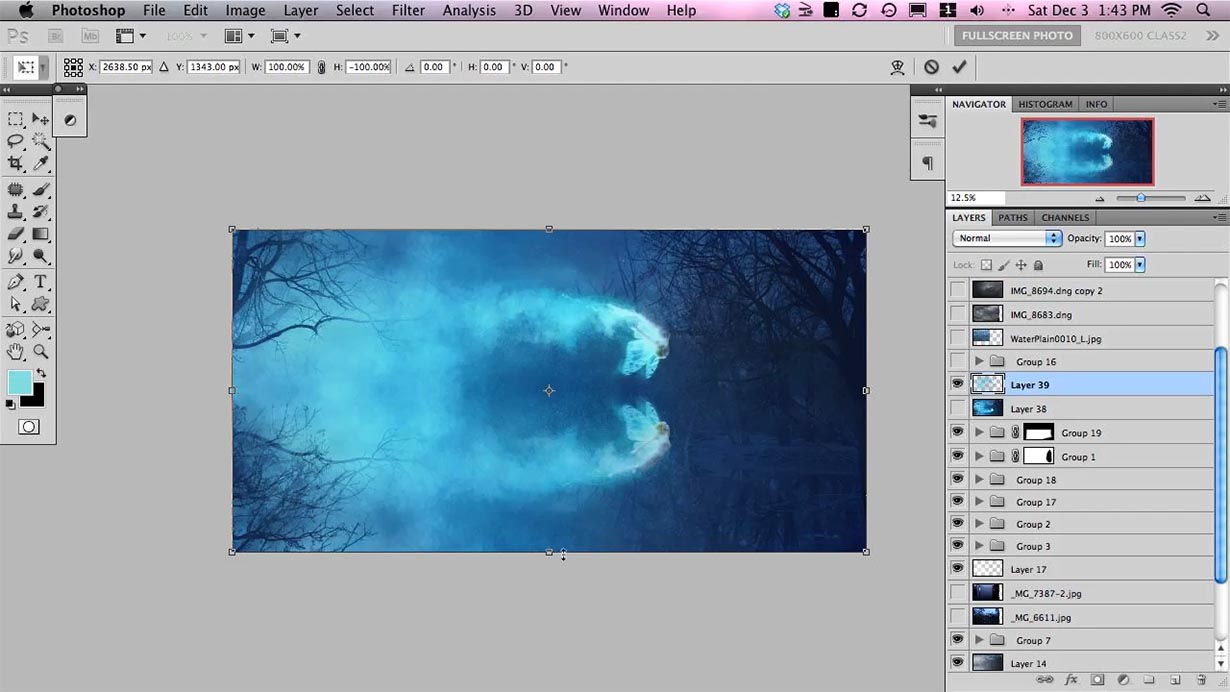Screen dimensions: 1230x692
Task: Open the Filter menu
Action: pos(408,10)
